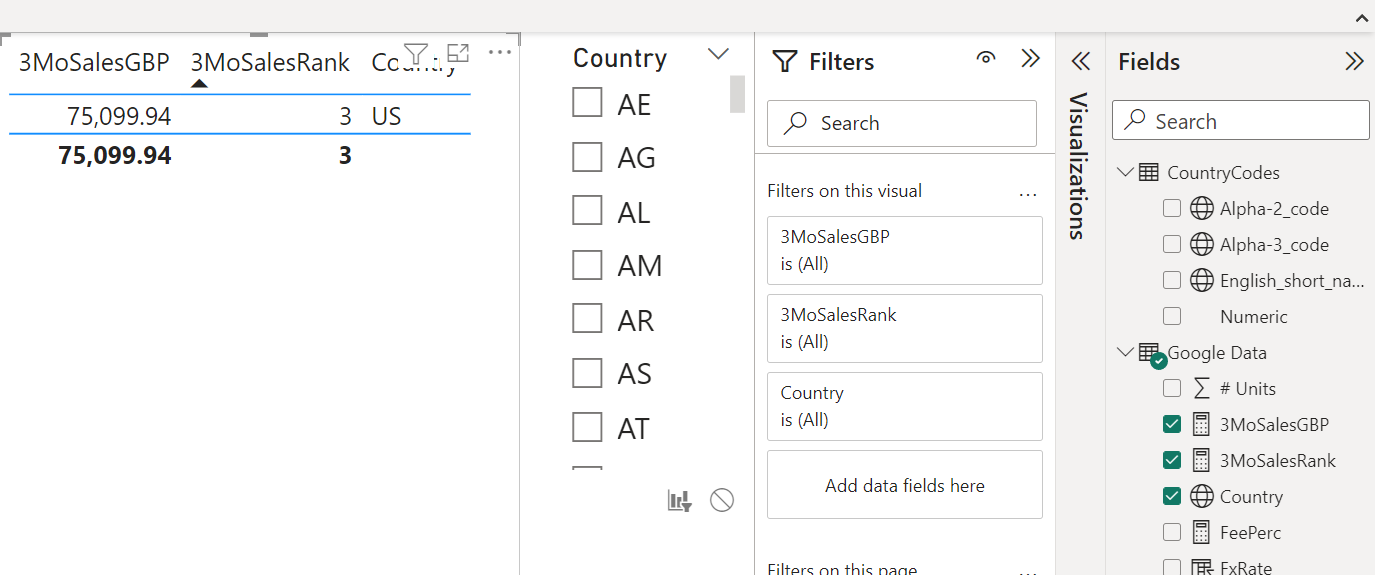This screenshot has height=575, width=1375.
Task: Click the measure icon next to 3MoSalesRank field
Action: (x=1201, y=460)
